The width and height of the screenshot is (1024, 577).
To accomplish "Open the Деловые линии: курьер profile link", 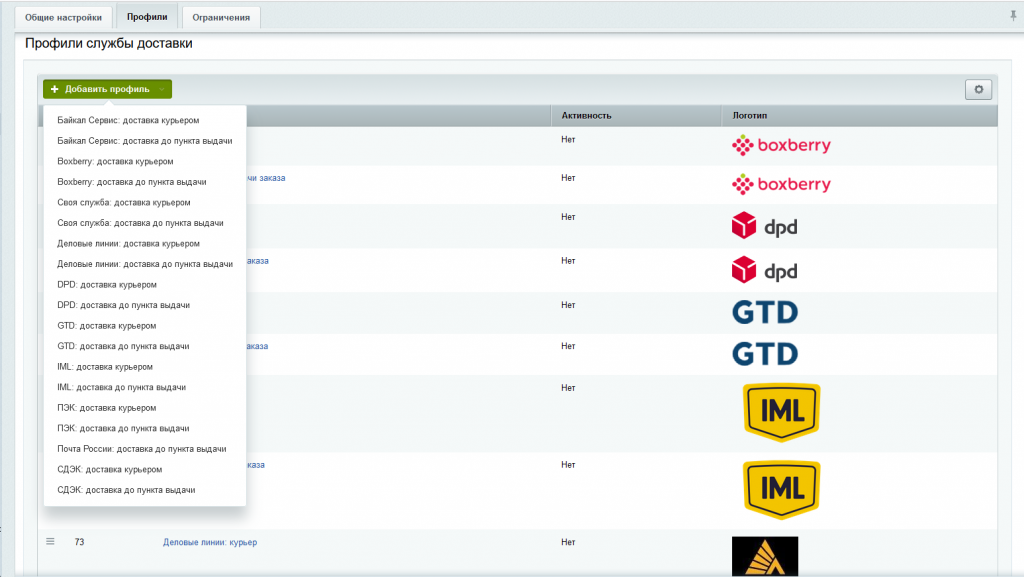I will coord(210,542).
